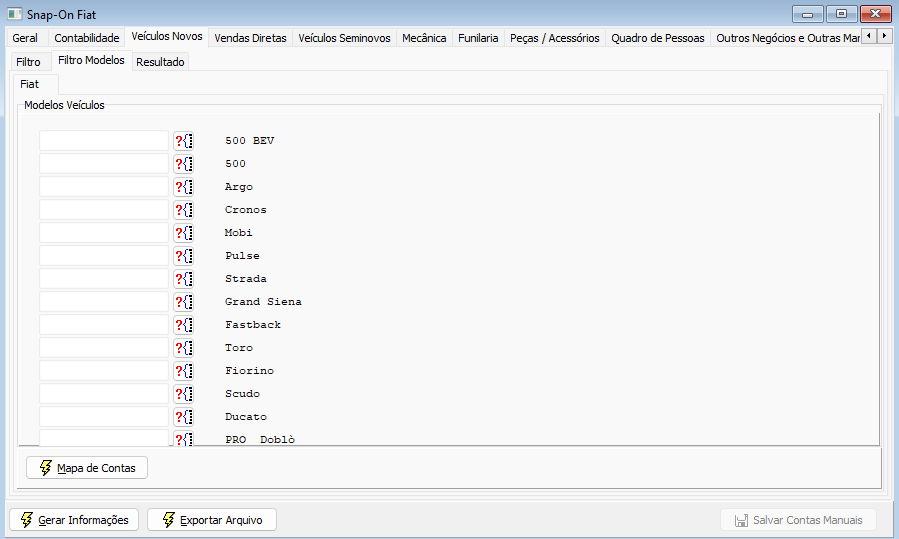Click the Mapa de Contas button
The height and width of the screenshot is (539, 899).
pyautogui.click(x=87, y=468)
